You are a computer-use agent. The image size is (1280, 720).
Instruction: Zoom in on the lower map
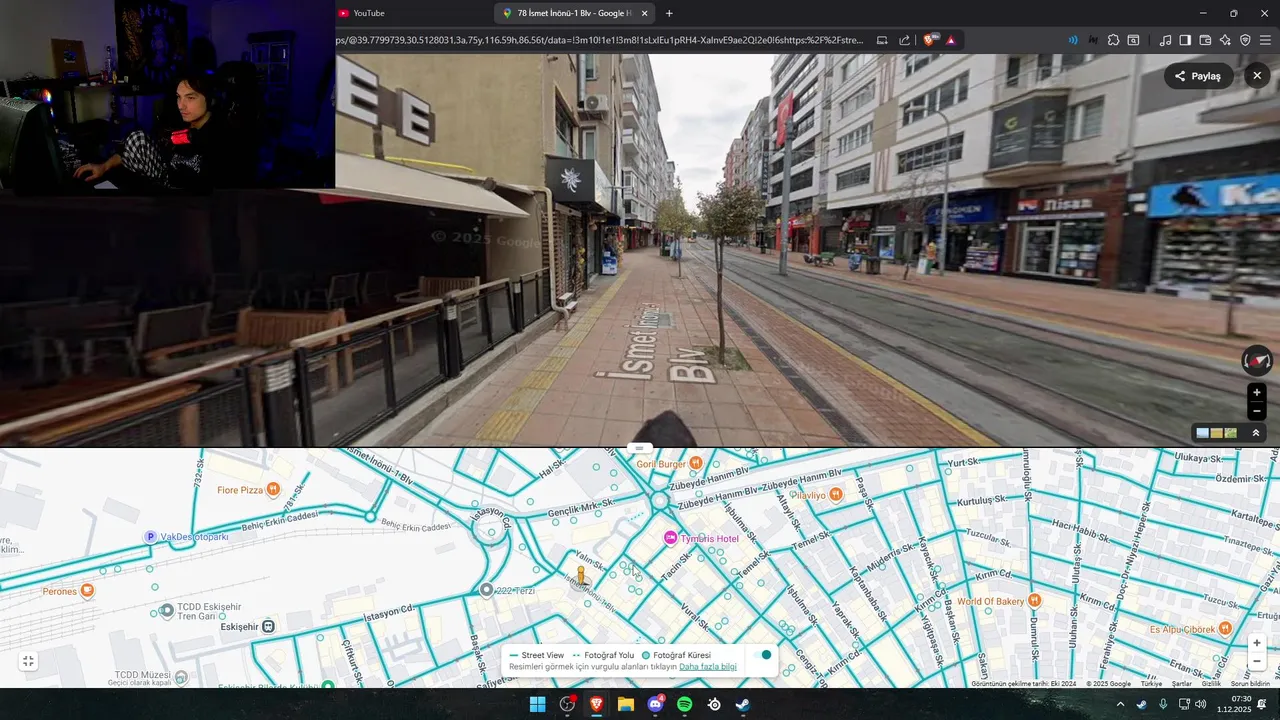pyautogui.click(x=1257, y=642)
